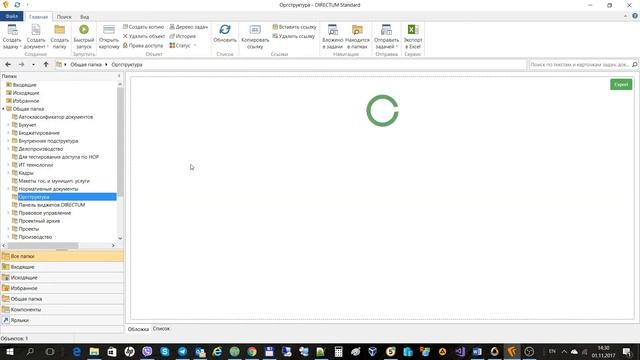Click the Обновить refresh icon
Image resolution: width=640 pixels, height=360 pixels.
click(x=225, y=30)
